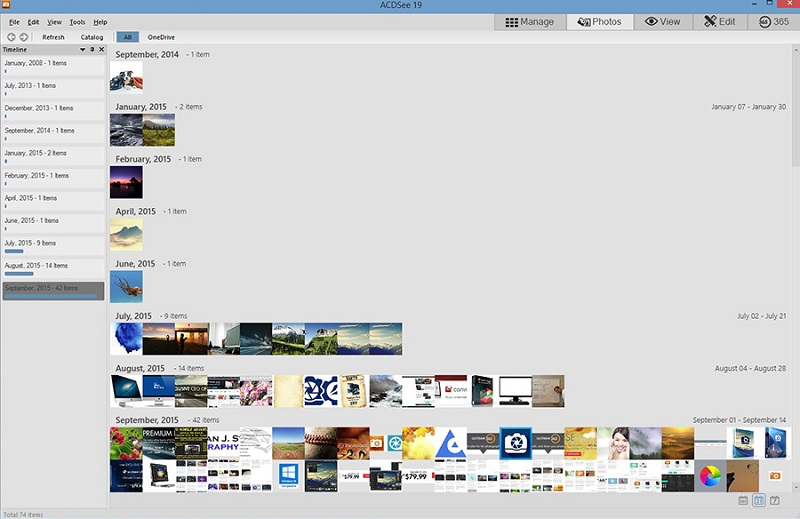Open the pink flowers thumbnail in August, 2015
This screenshot has width=800, height=519.
pos(256,391)
